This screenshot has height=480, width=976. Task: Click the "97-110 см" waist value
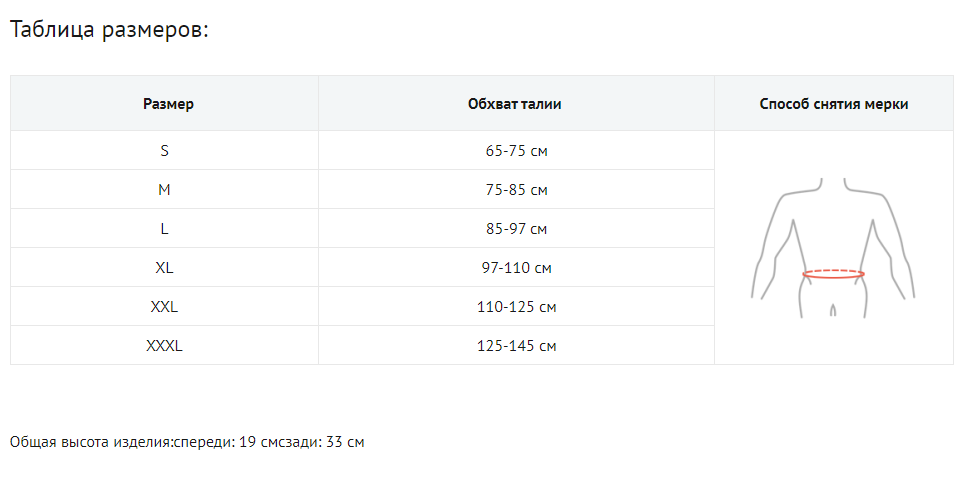pos(516,268)
